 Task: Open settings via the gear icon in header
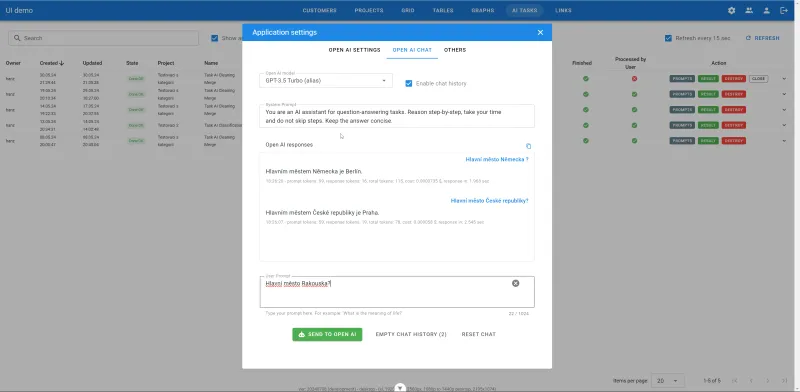point(732,10)
